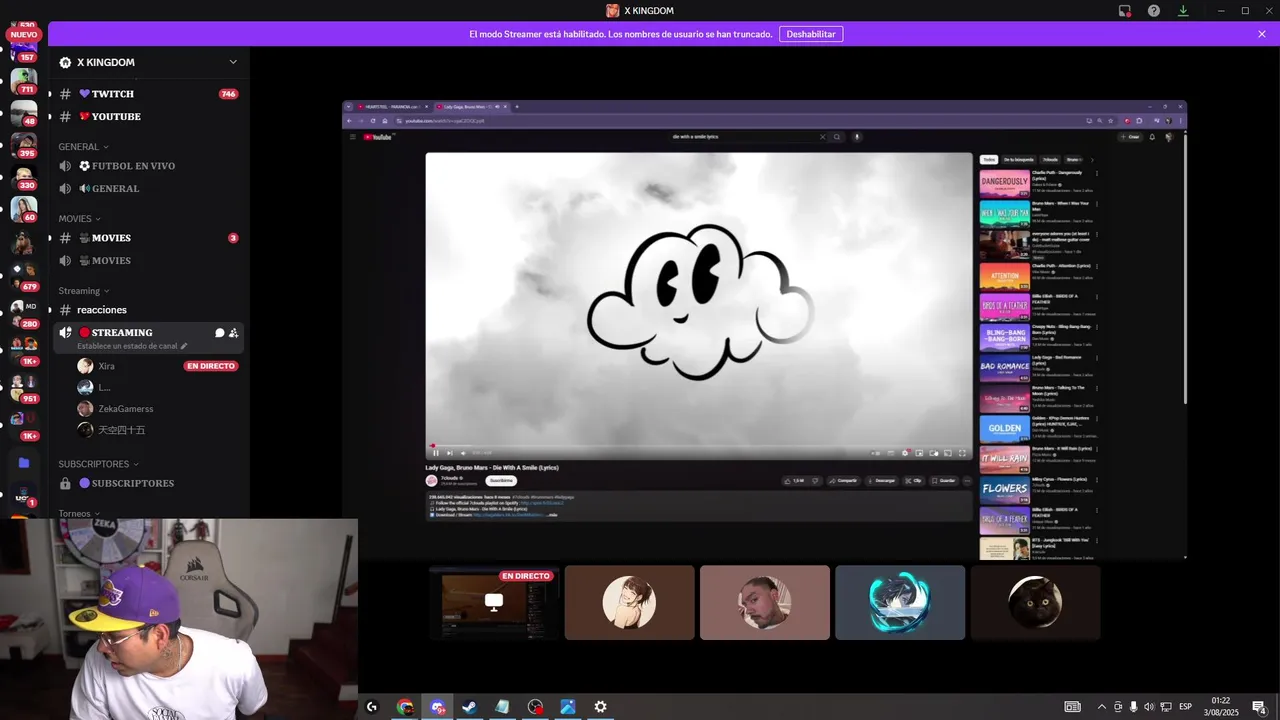The height and width of the screenshot is (720, 1280).
Task: Click the green Discord update download icon
Action: click(x=1183, y=11)
